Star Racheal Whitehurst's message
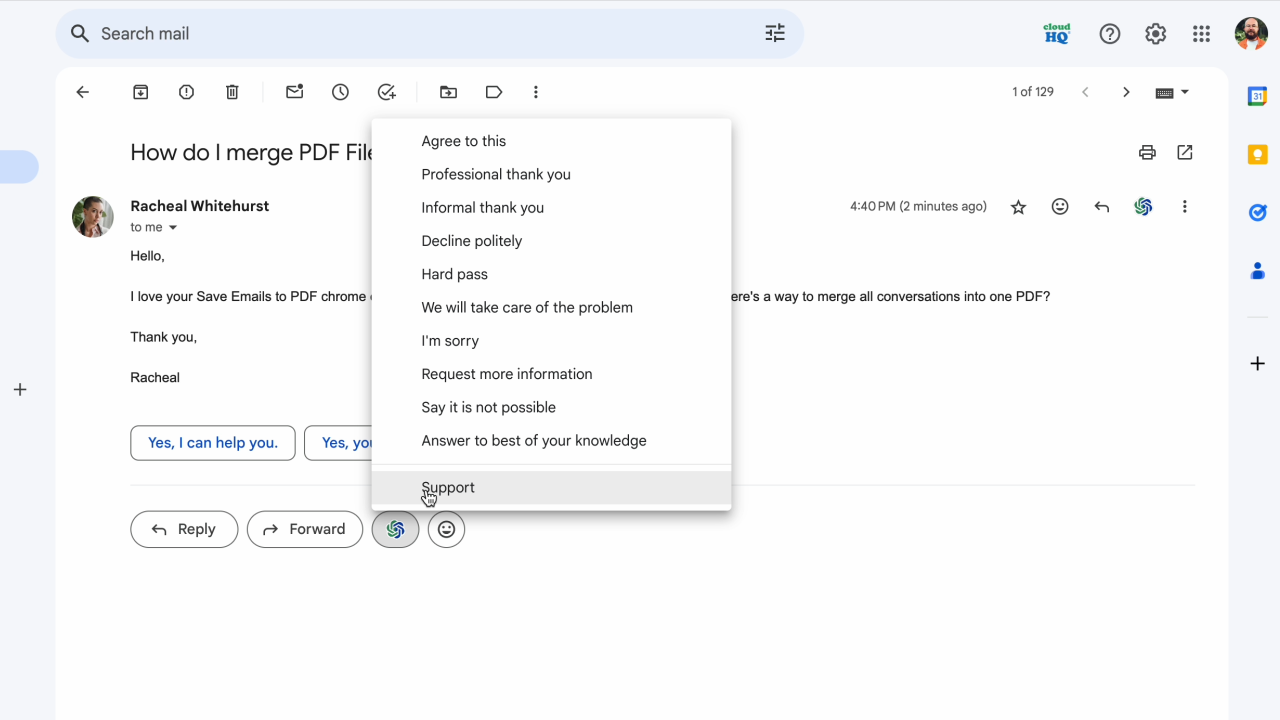Viewport: 1280px width, 720px height. pos(1018,206)
